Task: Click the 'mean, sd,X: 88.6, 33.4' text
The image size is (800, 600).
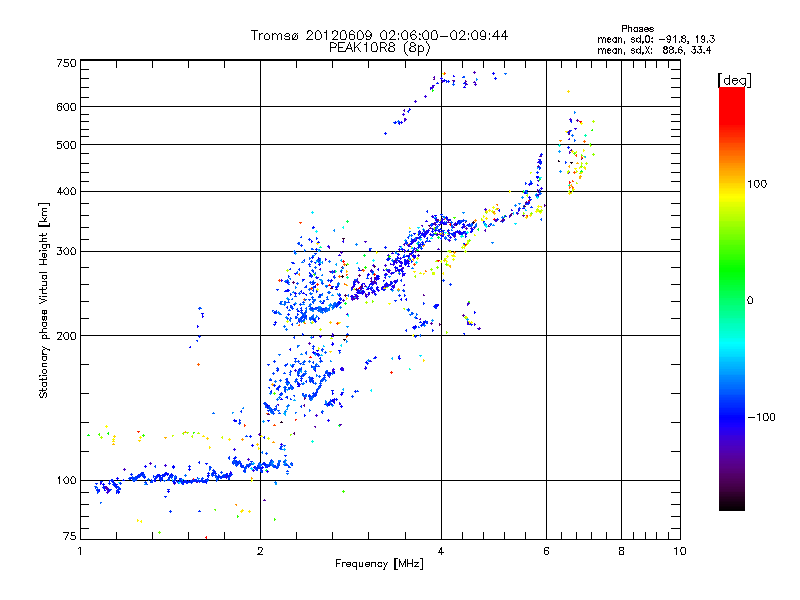Action: (x=654, y=50)
